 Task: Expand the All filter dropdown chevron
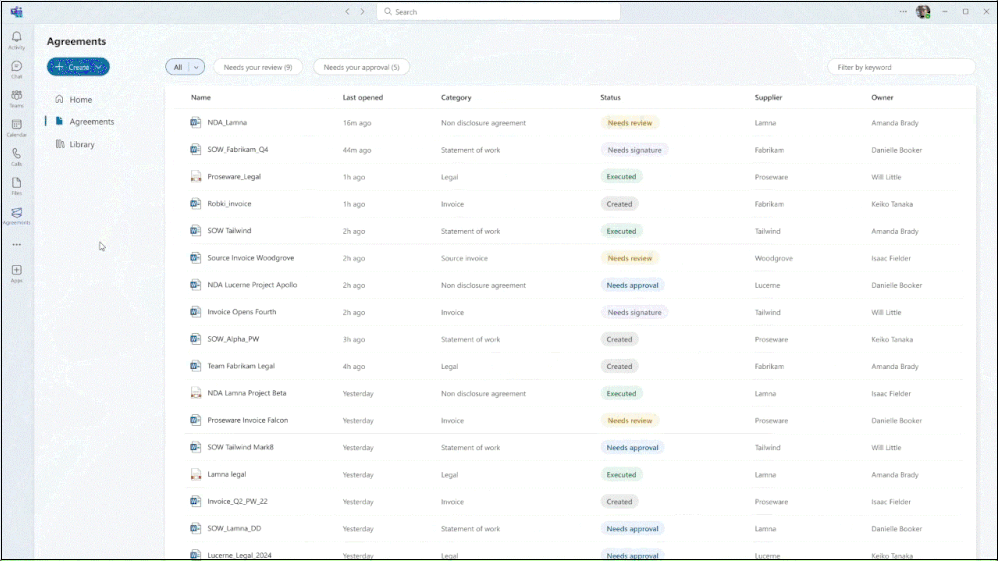pyautogui.click(x=196, y=67)
